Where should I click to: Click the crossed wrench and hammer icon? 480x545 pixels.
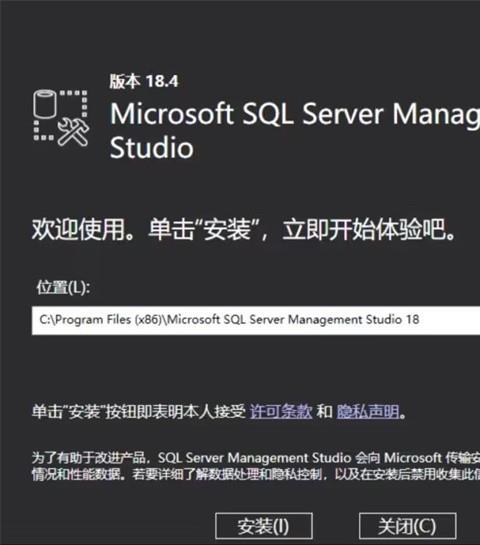point(73,132)
